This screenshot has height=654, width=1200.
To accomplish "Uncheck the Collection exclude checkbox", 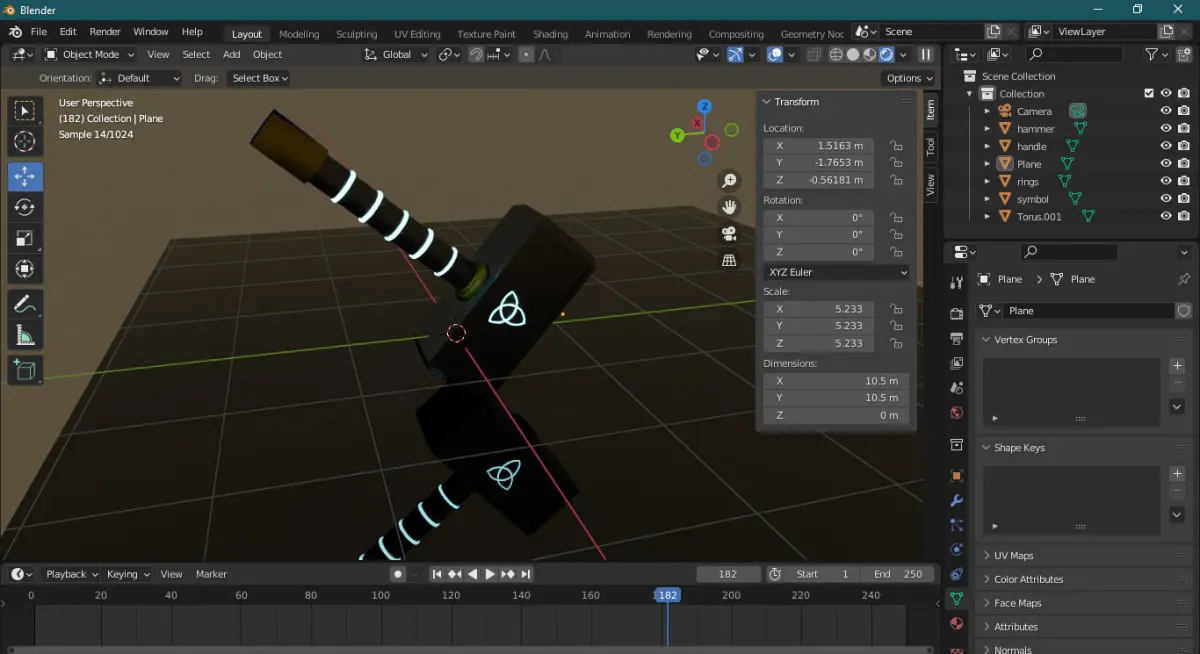I will coord(1149,93).
